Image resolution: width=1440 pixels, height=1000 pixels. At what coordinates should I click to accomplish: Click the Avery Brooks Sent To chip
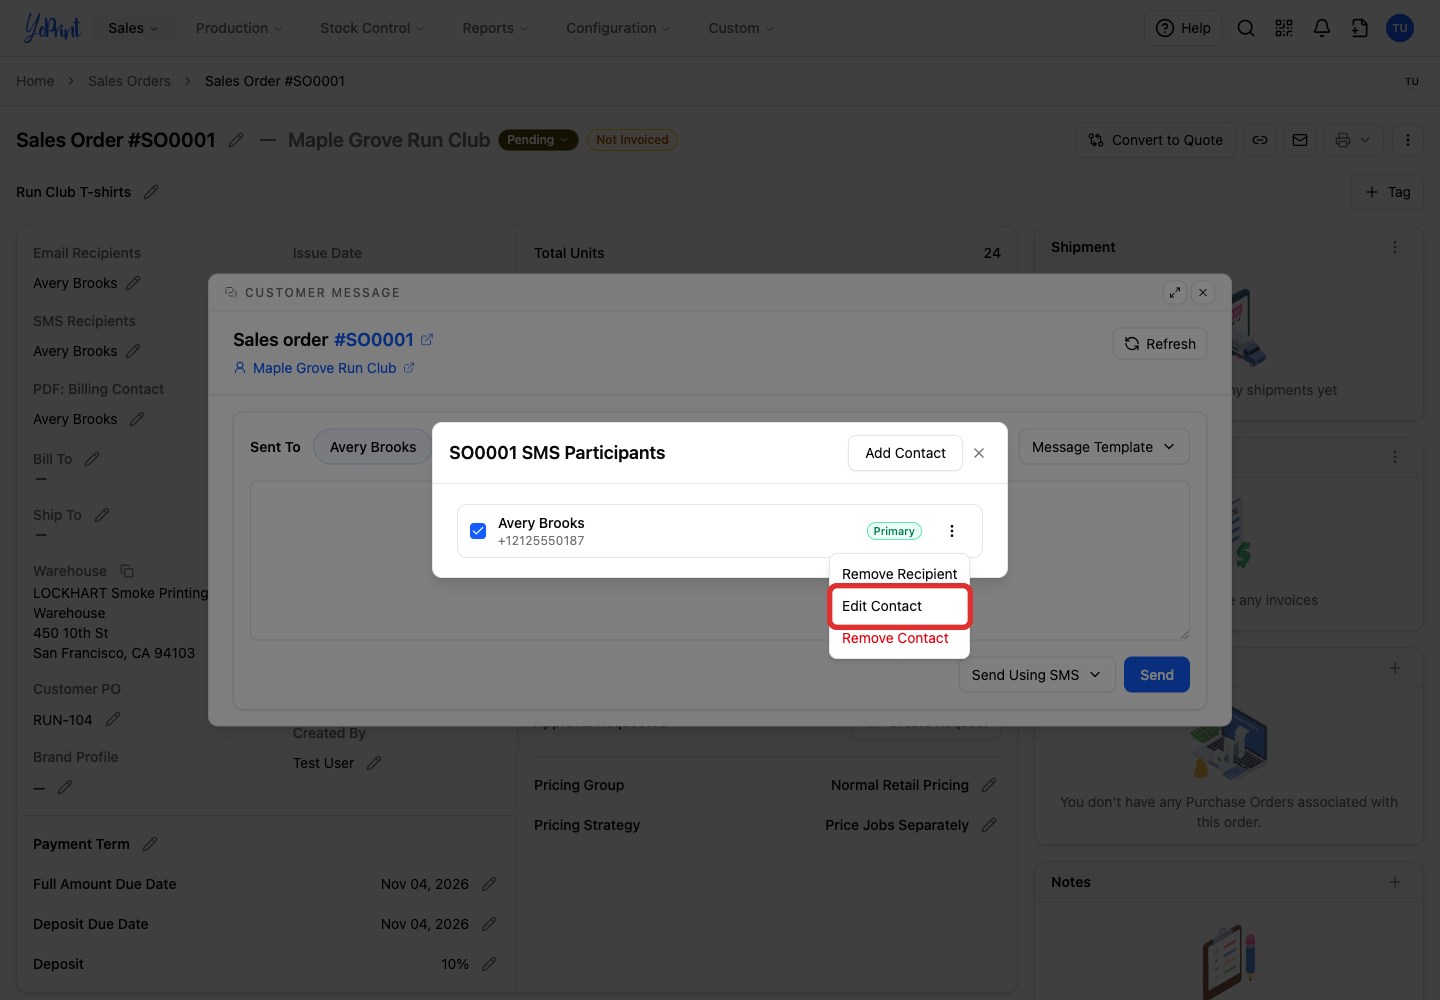click(x=373, y=447)
